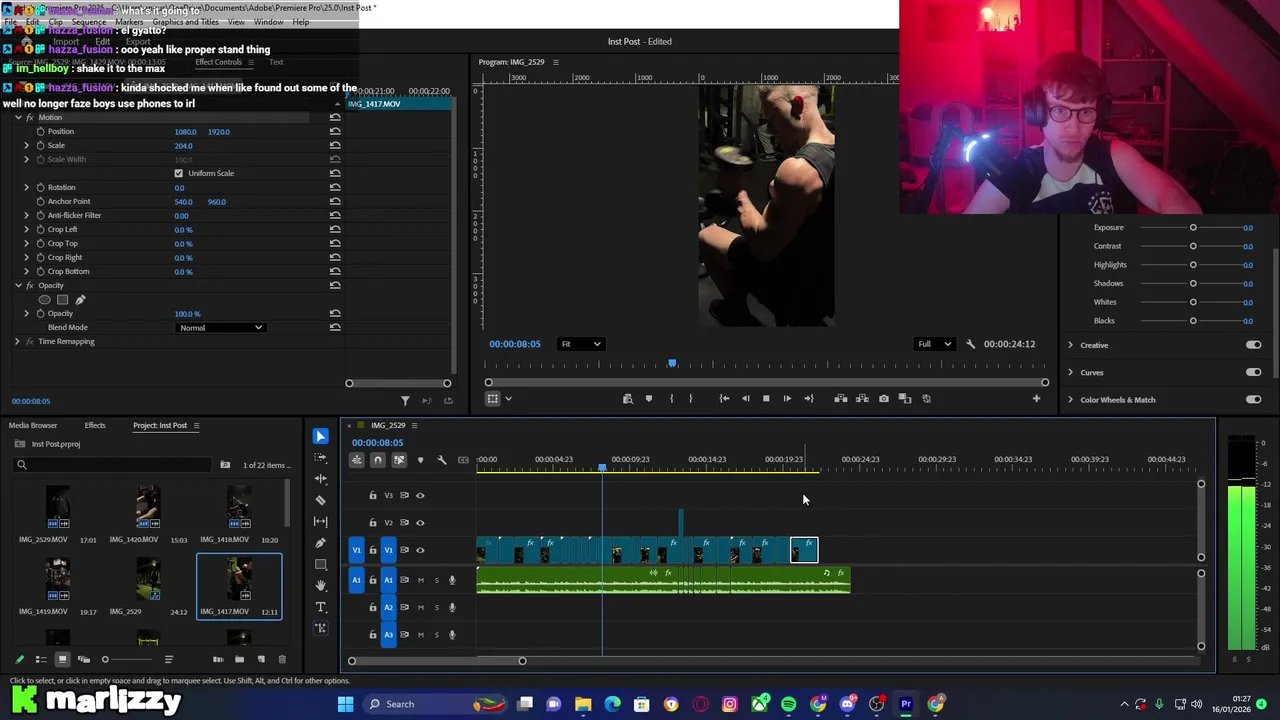This screenshot has height=720, width=1280.
Task: Toggle Linked Selection in timeline
Action: point(399,460)
